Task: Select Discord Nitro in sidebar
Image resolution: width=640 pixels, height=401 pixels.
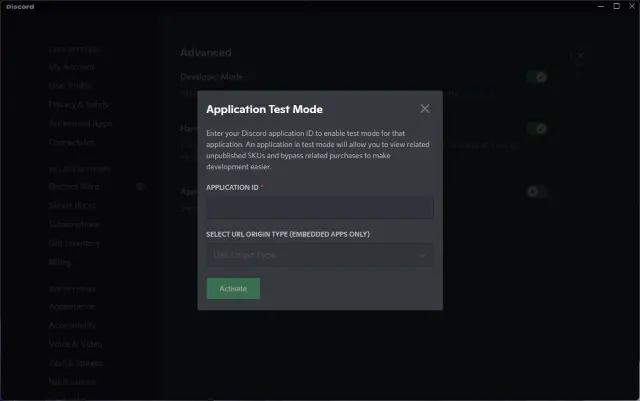Action: pos(74,186)
